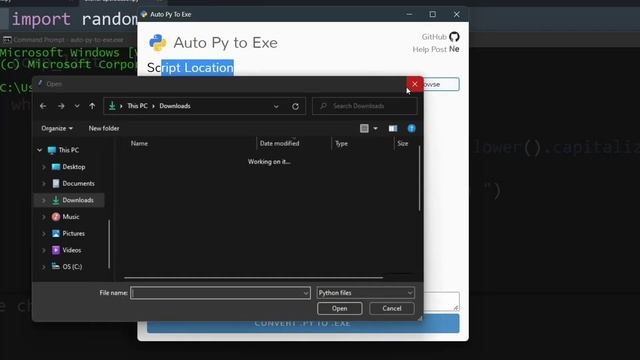Close the Open file dialog
This screenshot has height=360, width=640.
(x=415, y=84)
